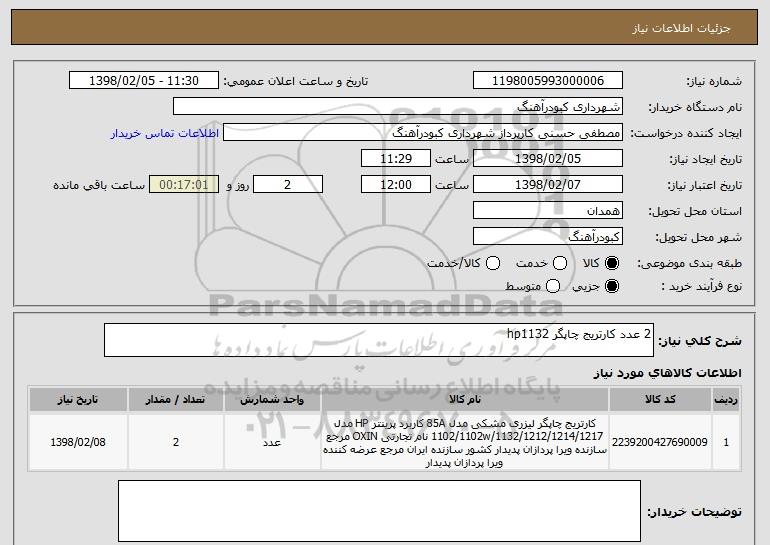The width and height of the screenshot is (770, 545).
Task: Select the کالا/خدمت radio button
Action: [493, 263]
